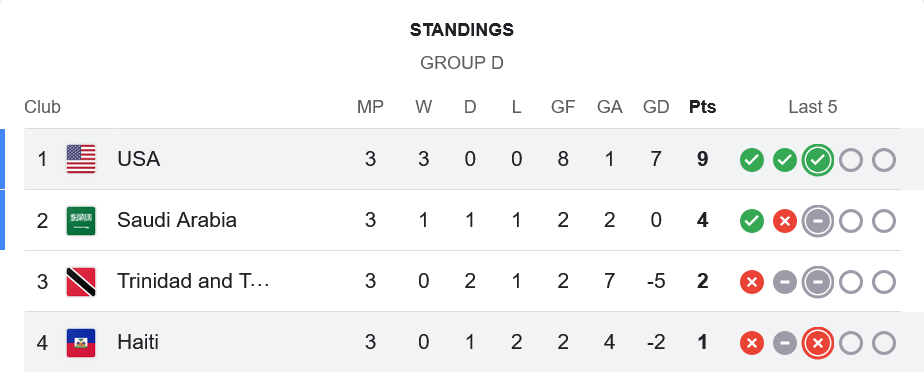Click the GROUP D label
924x390 pixels.
462,63
